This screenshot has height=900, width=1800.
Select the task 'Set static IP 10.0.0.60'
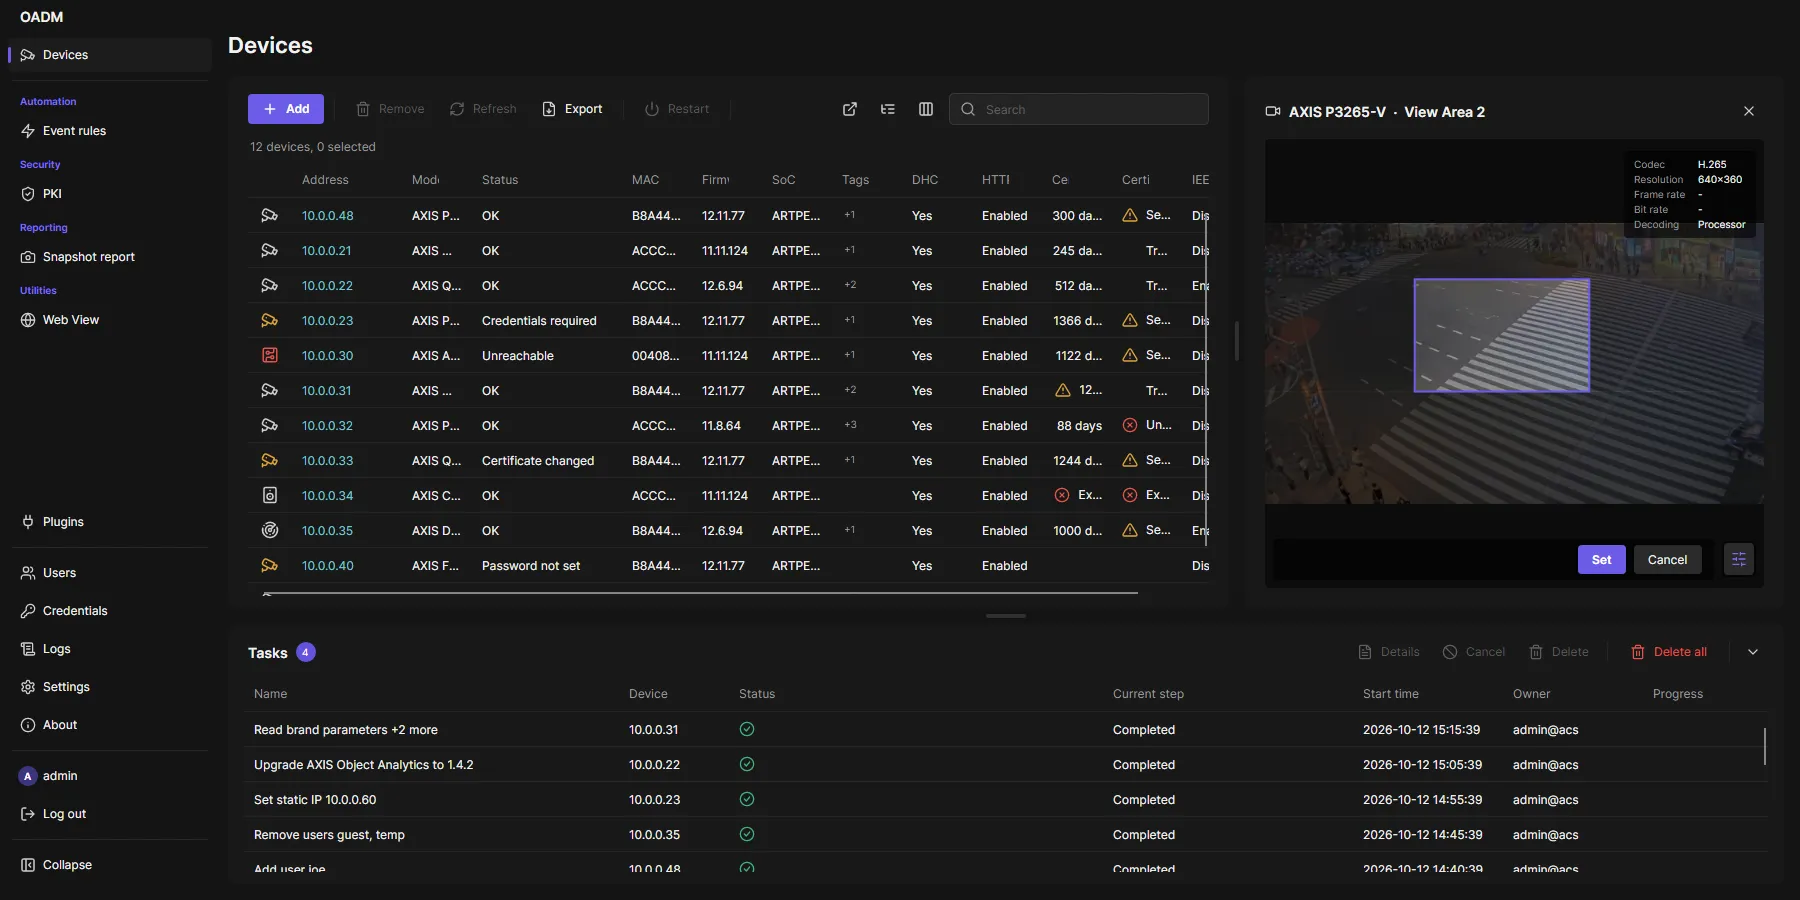coord(1006,799)
